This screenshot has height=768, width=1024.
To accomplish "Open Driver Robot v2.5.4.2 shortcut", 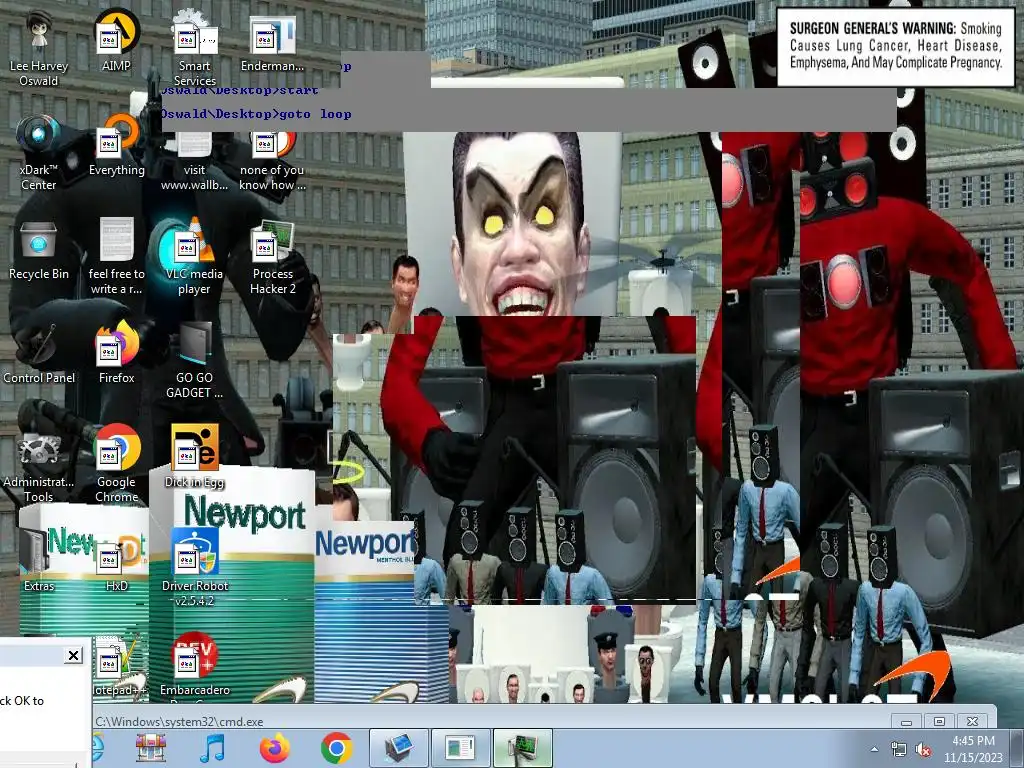I will [x=195, y=567].
